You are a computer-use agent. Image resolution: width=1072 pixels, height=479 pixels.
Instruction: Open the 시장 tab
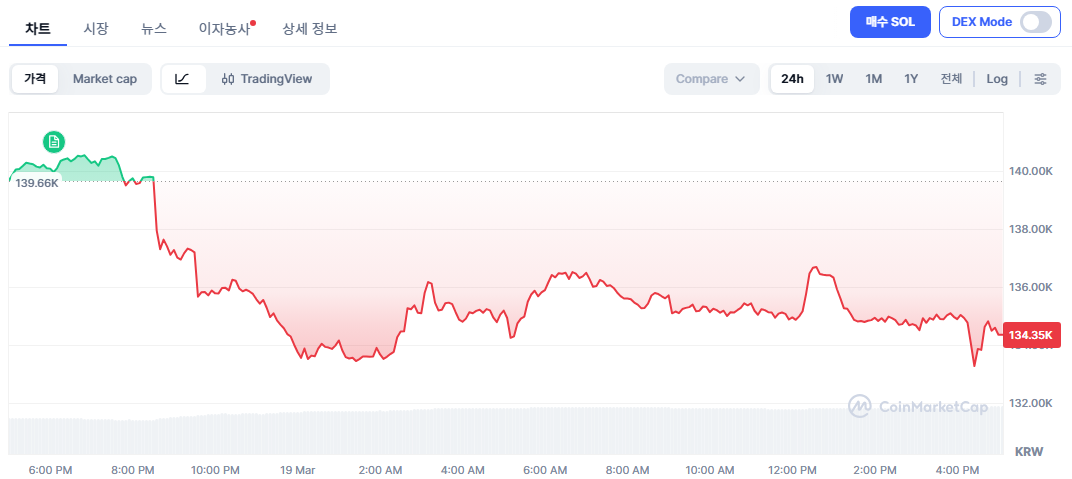96,28
